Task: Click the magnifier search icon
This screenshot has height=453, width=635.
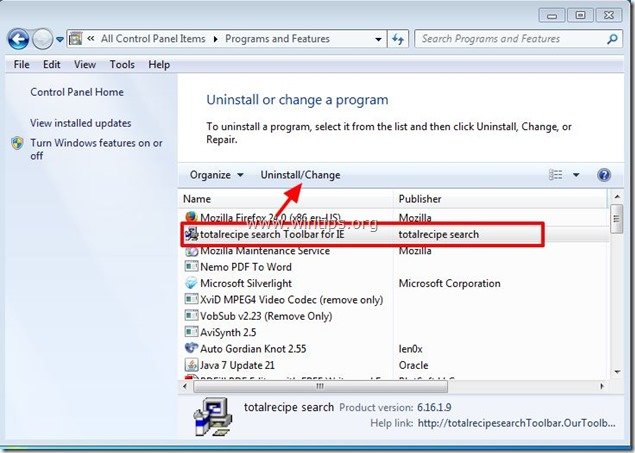Action: (612, 39)
